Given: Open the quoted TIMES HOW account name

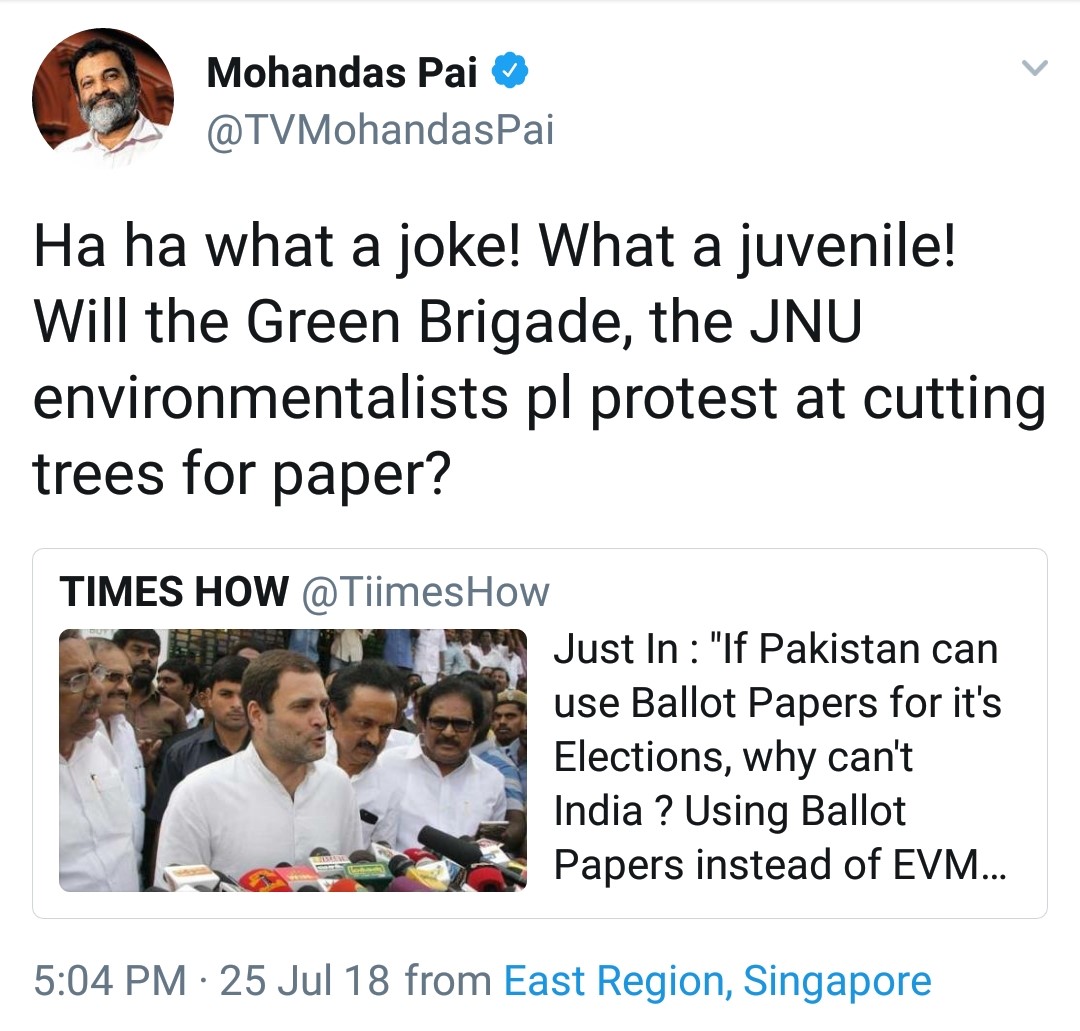Looking at the screenshot, I should (174, 591).
